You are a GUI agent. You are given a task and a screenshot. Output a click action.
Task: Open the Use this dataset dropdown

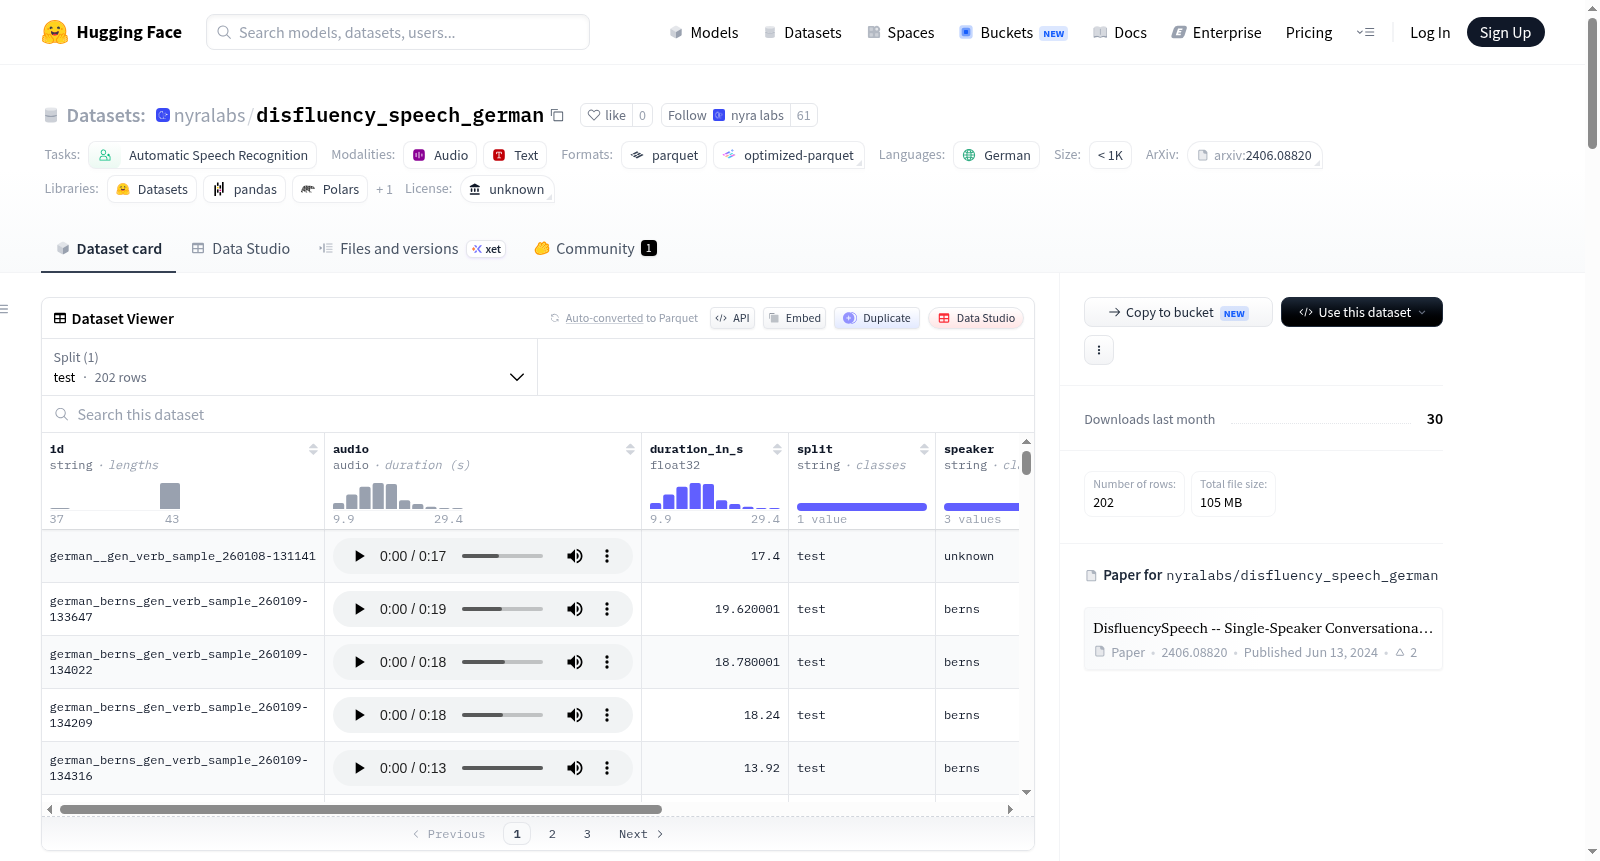pos(1361,312)
